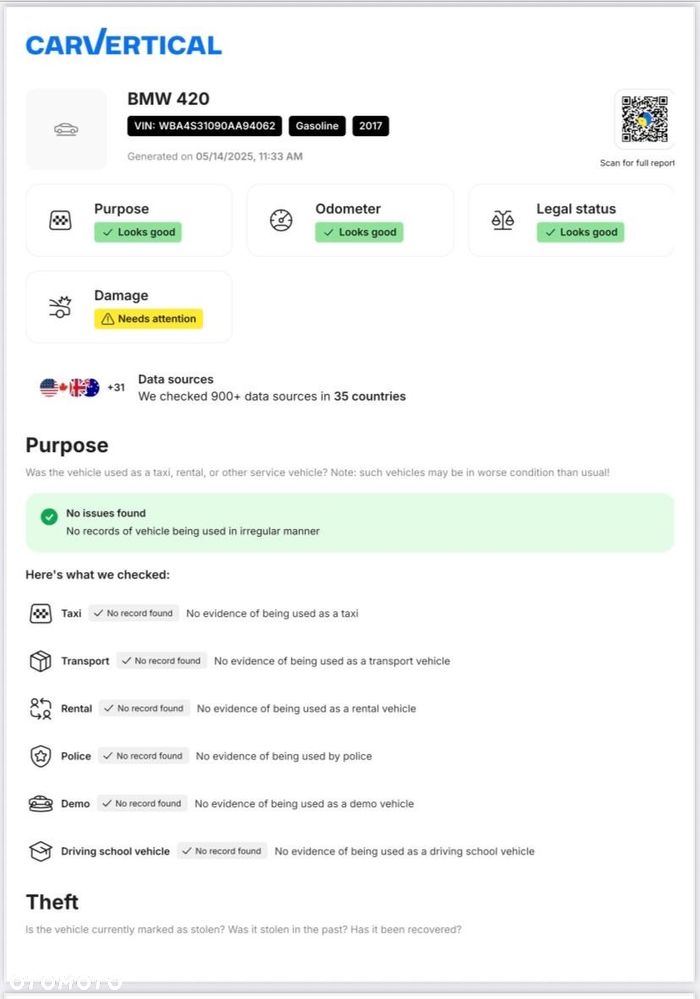Click the Police badge icon
This screenshot has height=999, width=700.
click(x=40, y=757)
